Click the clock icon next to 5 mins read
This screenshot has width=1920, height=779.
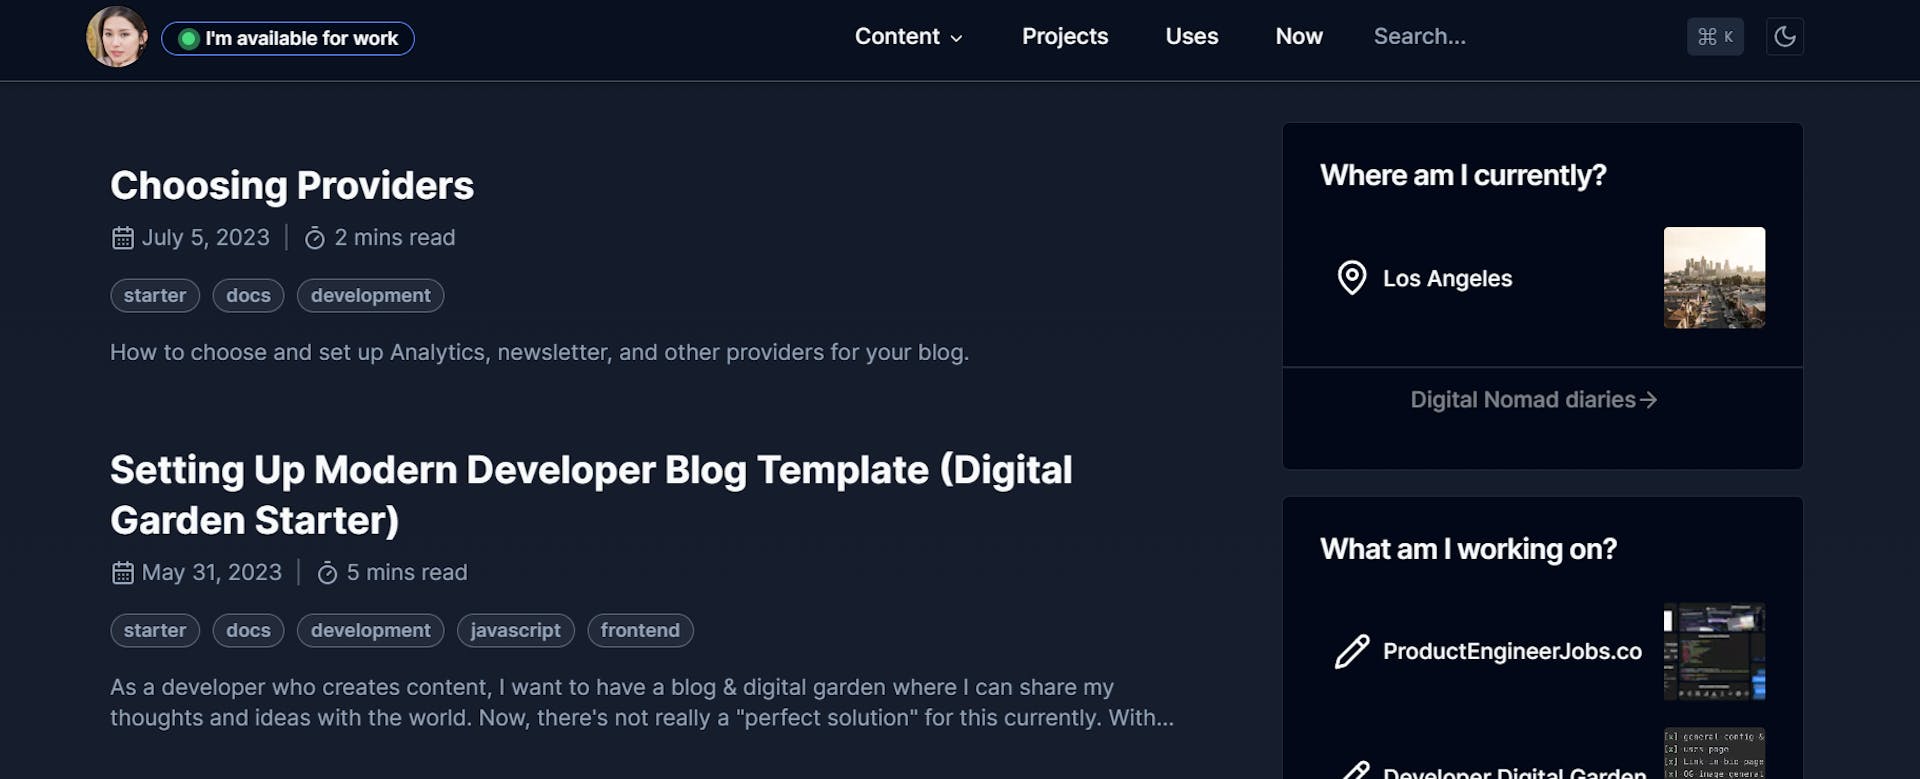327,573
